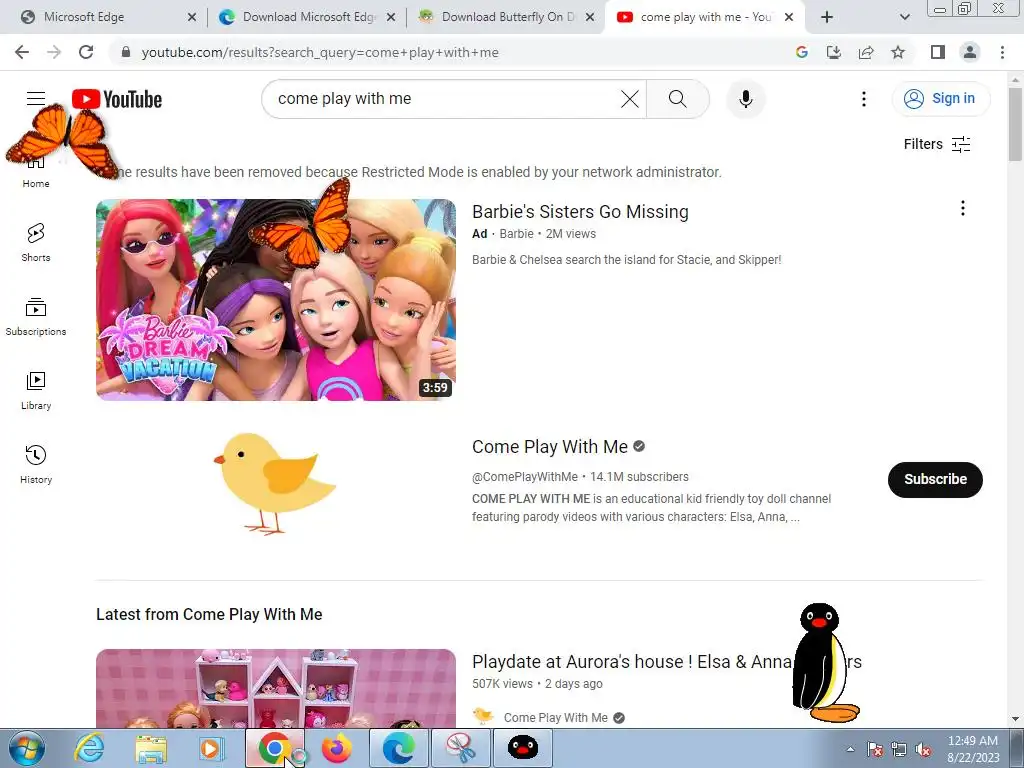The width and height of the screenshot is (1024, 768).
Task: Open a new browser tab
Action: [x=827, y=17]
